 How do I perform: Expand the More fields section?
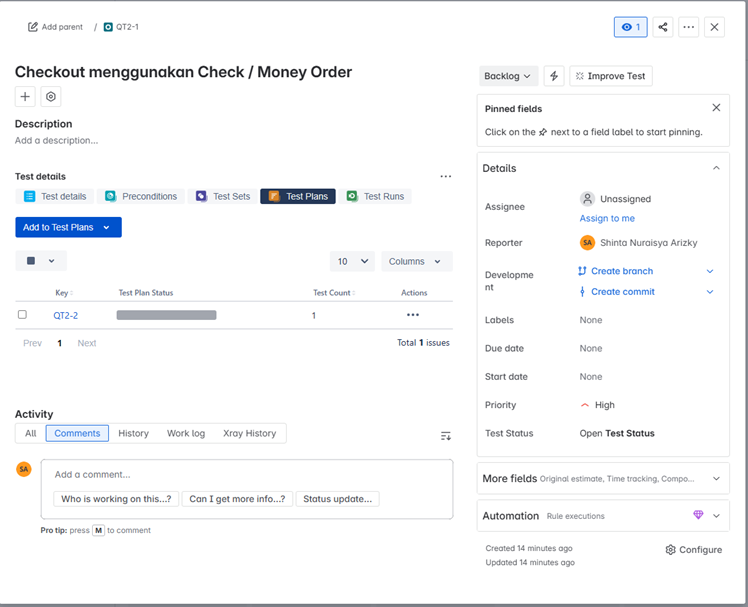tap(598, 479)
